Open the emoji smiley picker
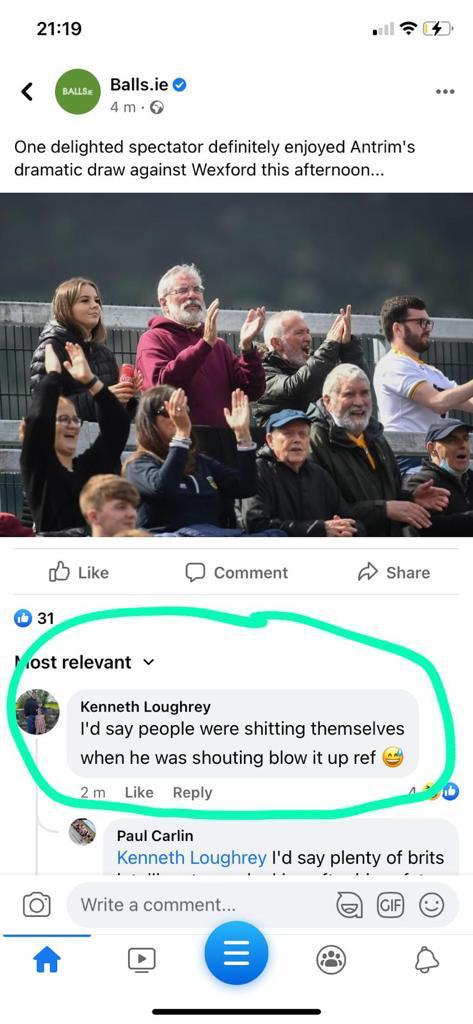Image resolution: width=473 pixels, height=1024 pixels. [x=431, y=904]
